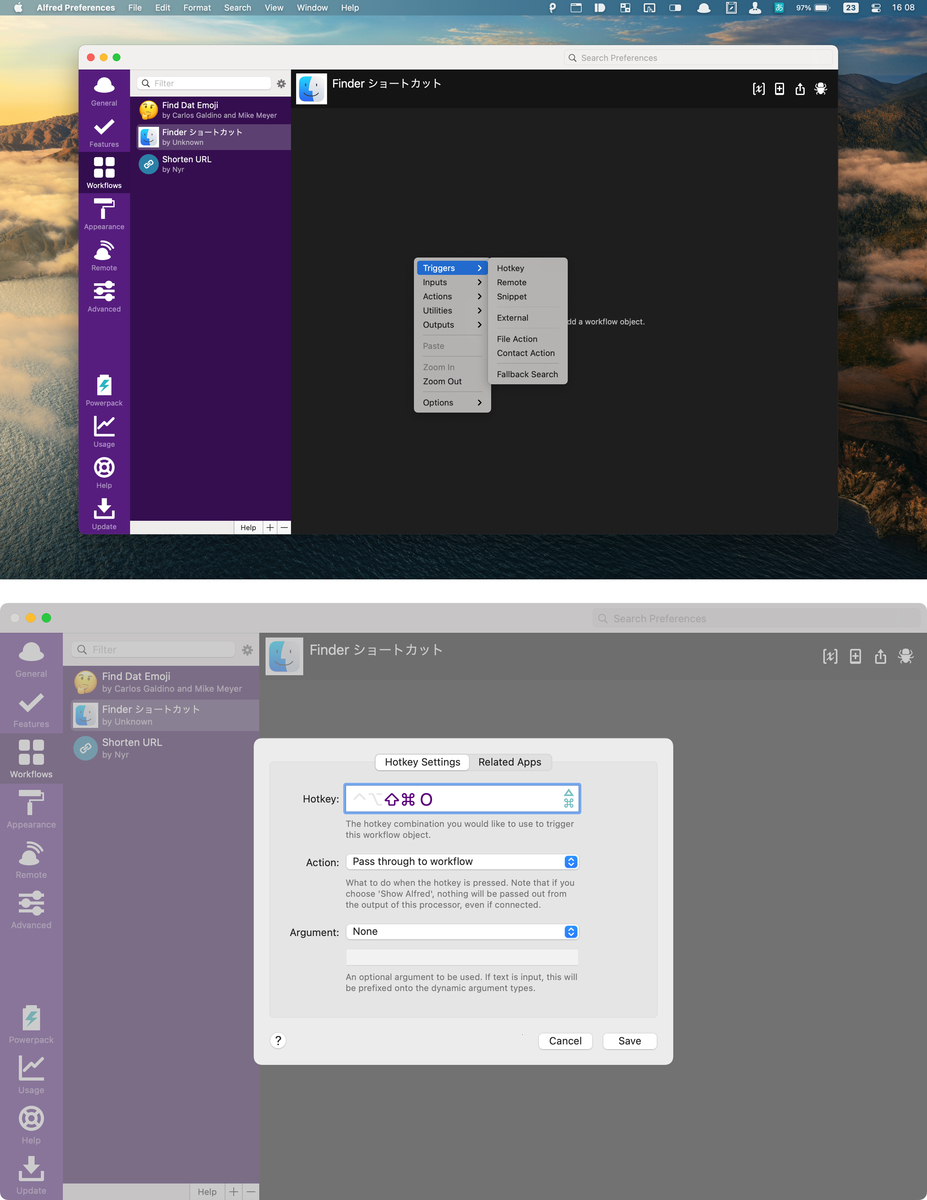Open the Apple menu
The image size is (927, 1200).
(x=18, y=7)
